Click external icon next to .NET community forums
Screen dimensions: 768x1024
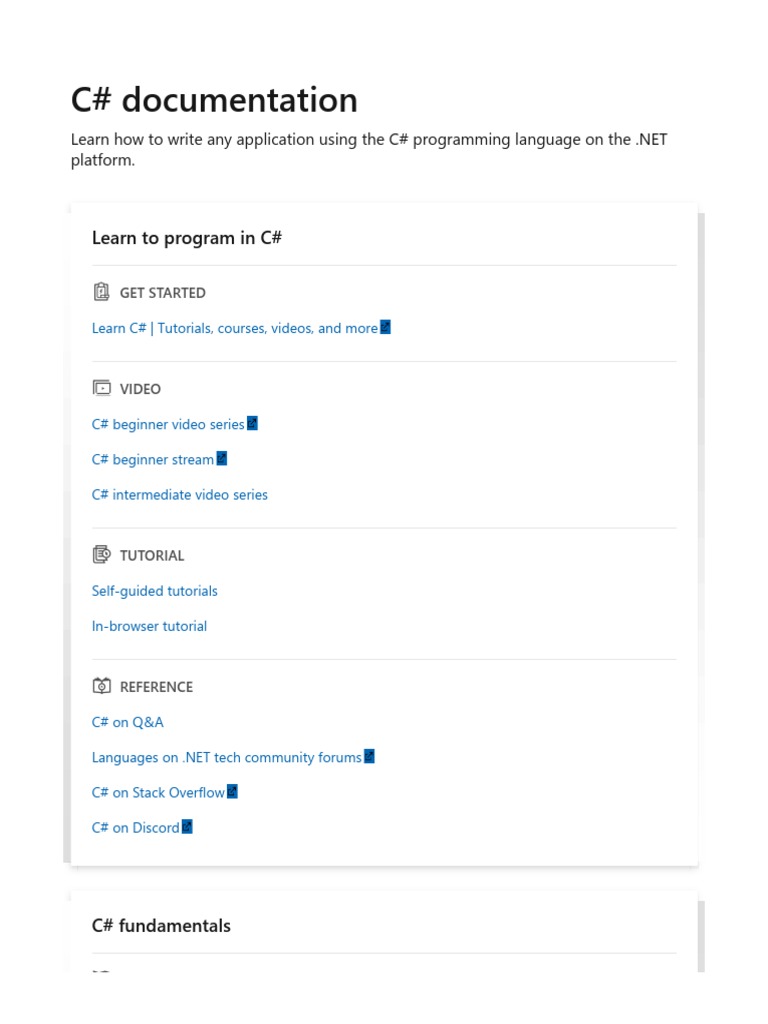[369, 756]
